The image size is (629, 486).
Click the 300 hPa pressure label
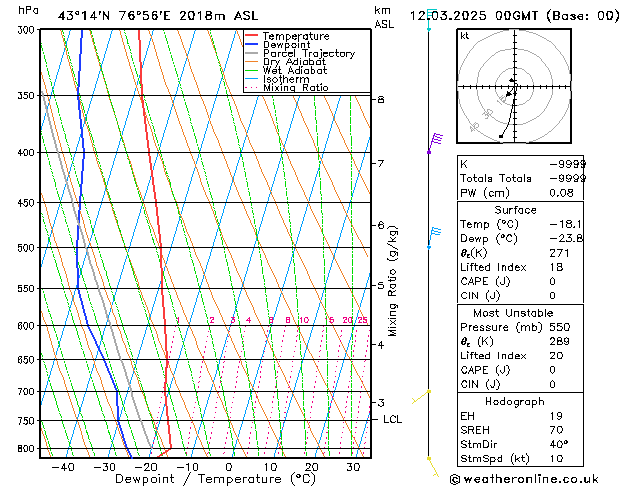coord(28,30)
